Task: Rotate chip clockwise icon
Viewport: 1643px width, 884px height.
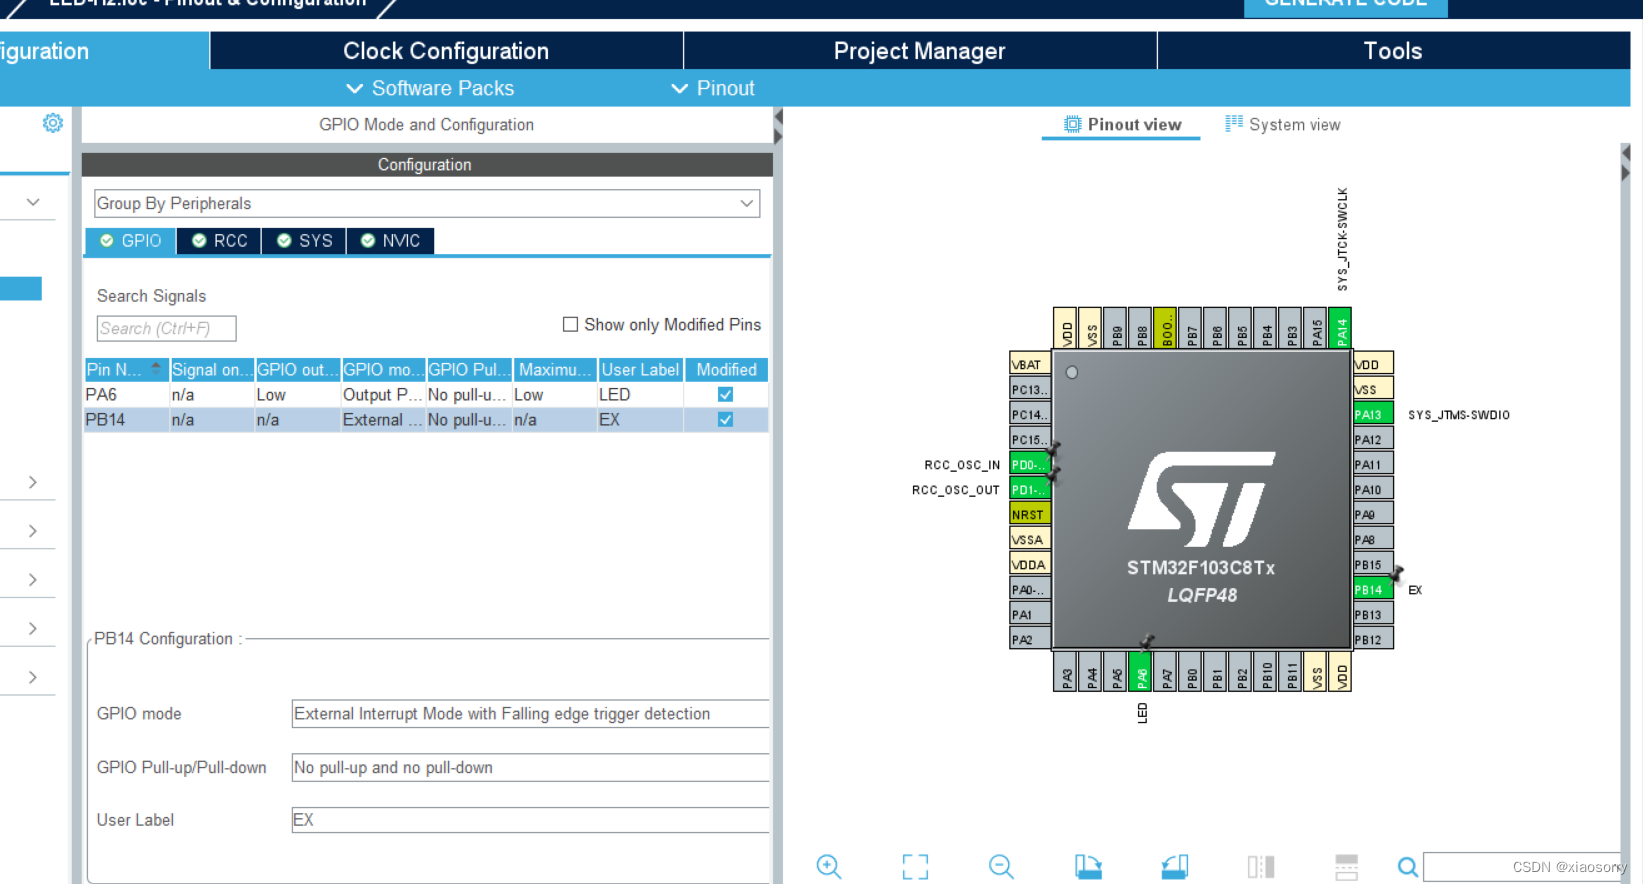Action: (1088, 867)
